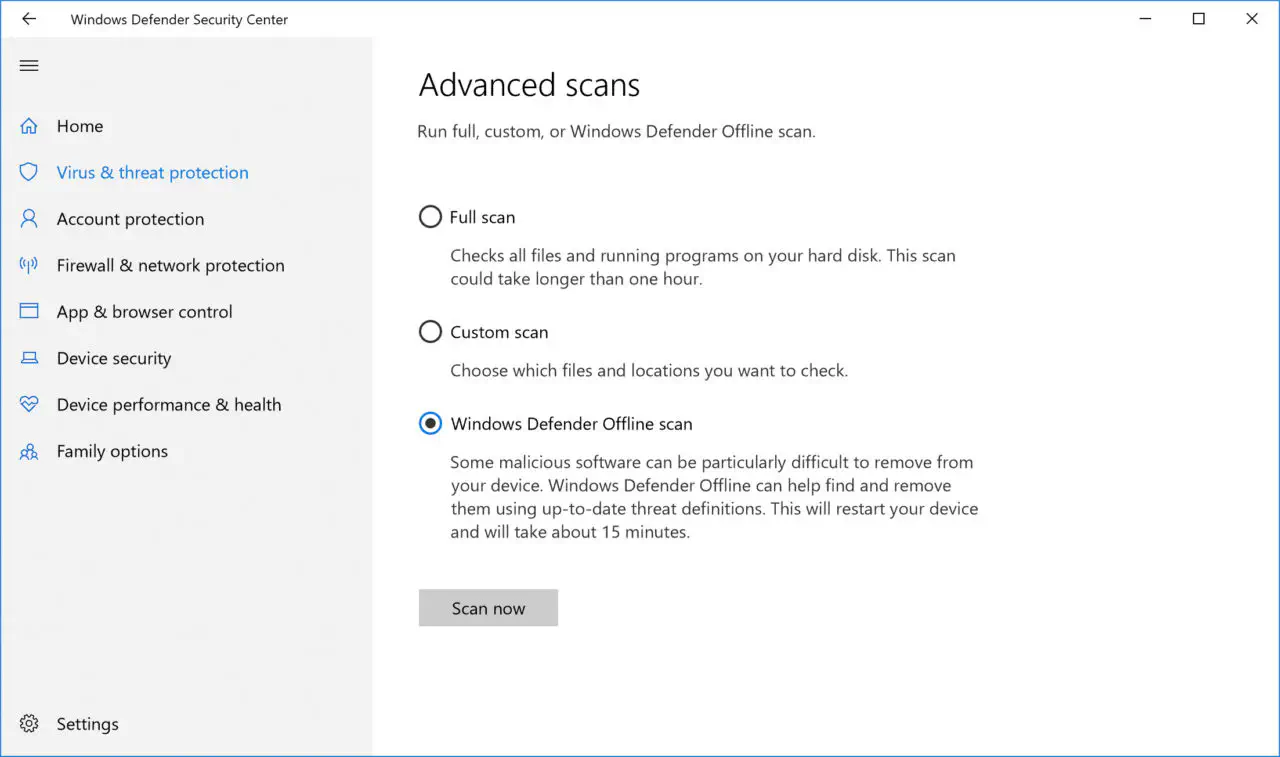This screenshot has width=1280, height=757.
Task: Click the Scan now button
Action: pyautogui.click(x=488, y=608)
